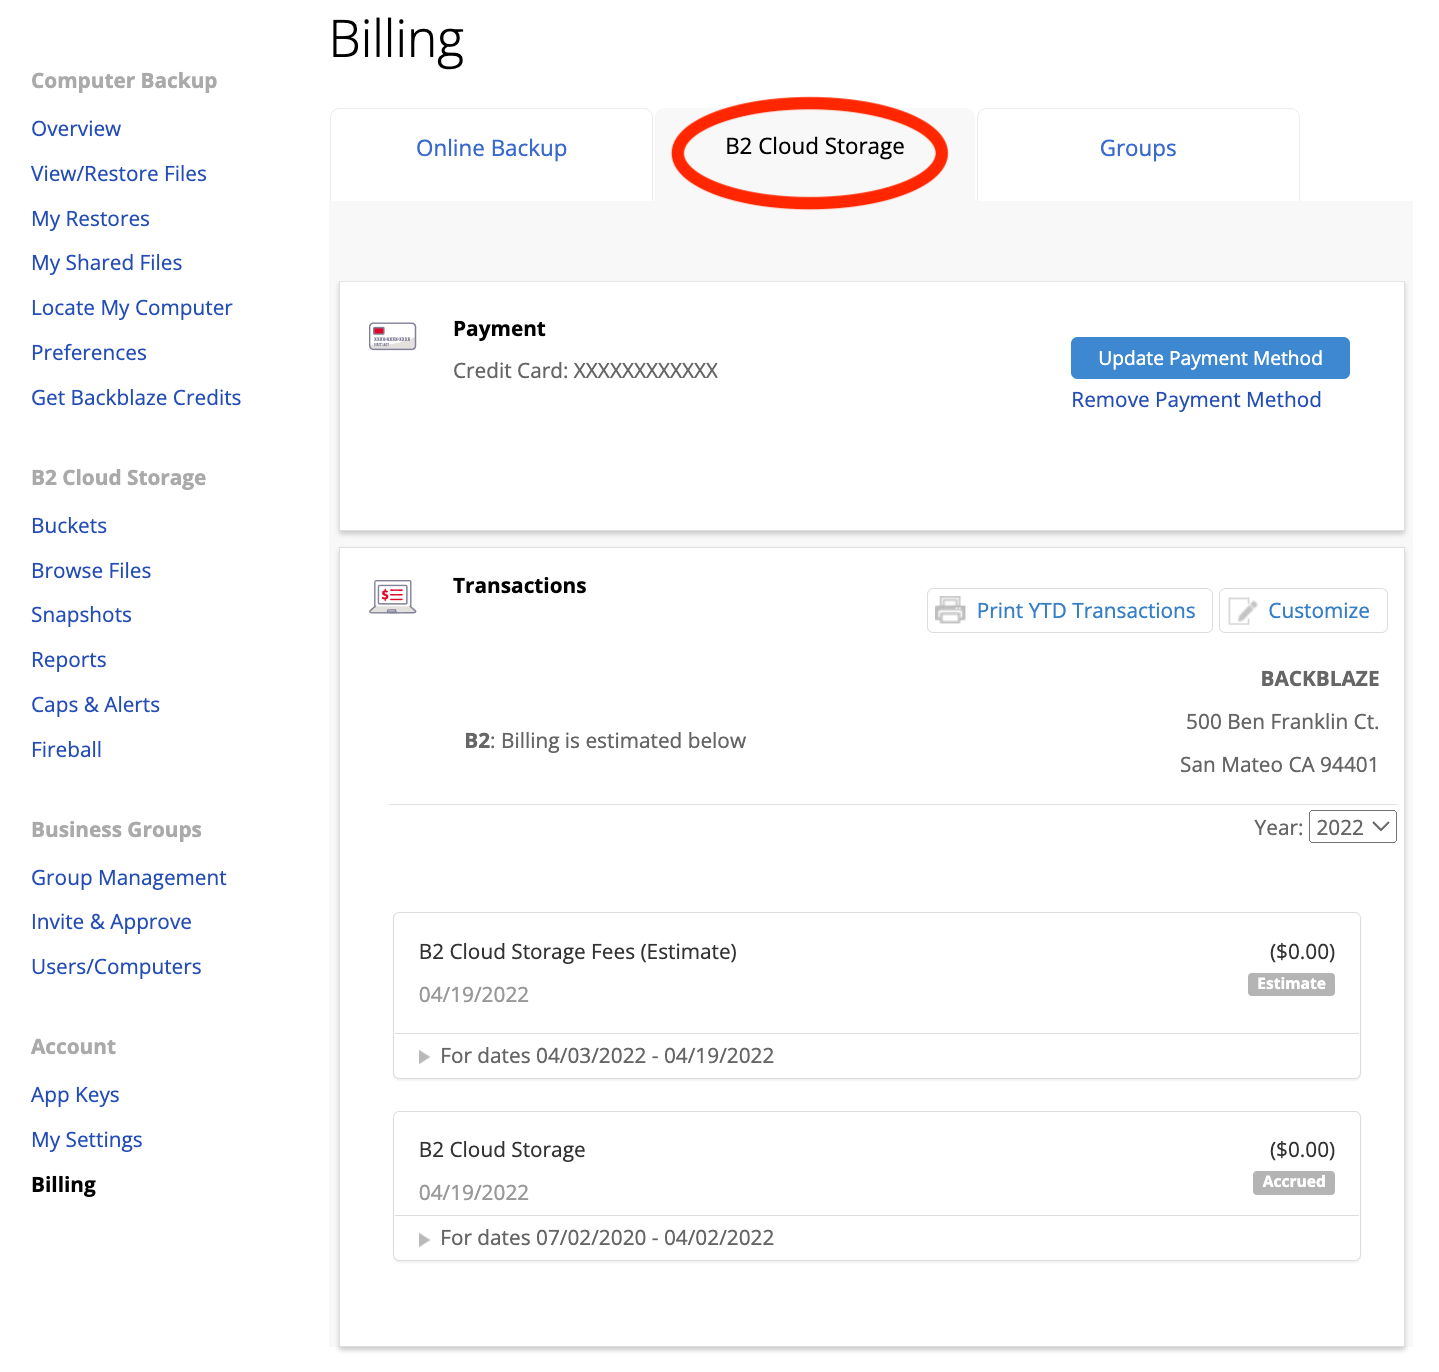Open Snapshots page

pos(81,615)
